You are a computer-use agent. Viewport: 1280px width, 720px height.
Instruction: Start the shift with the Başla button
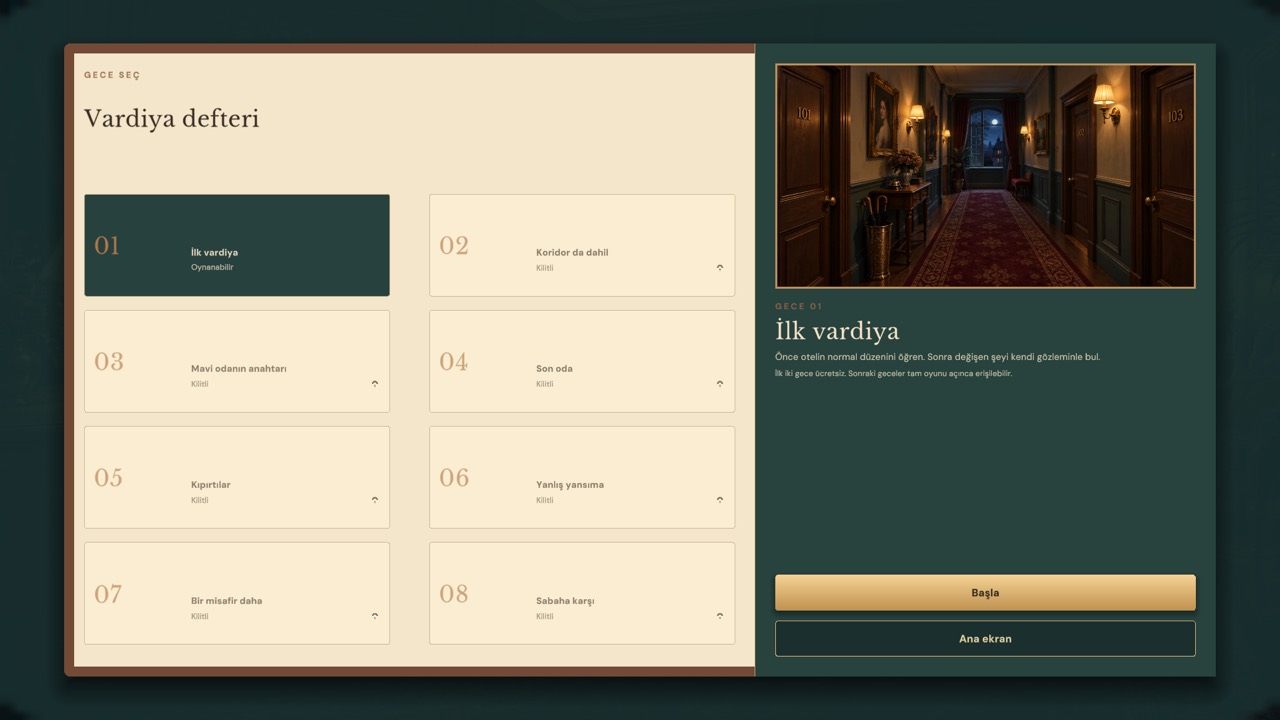coord(985,592)
